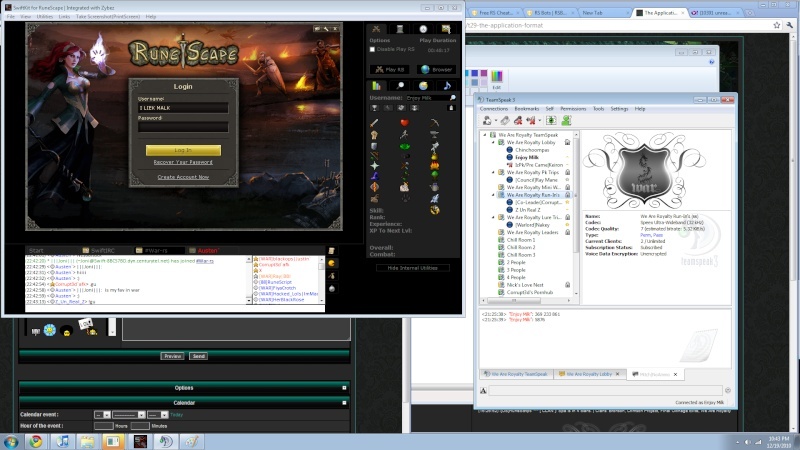Viewport: 800px width, 450px height.
Task: Open SwiftKit music note tab
Action: pyautogui.click(x=446, y=86)
